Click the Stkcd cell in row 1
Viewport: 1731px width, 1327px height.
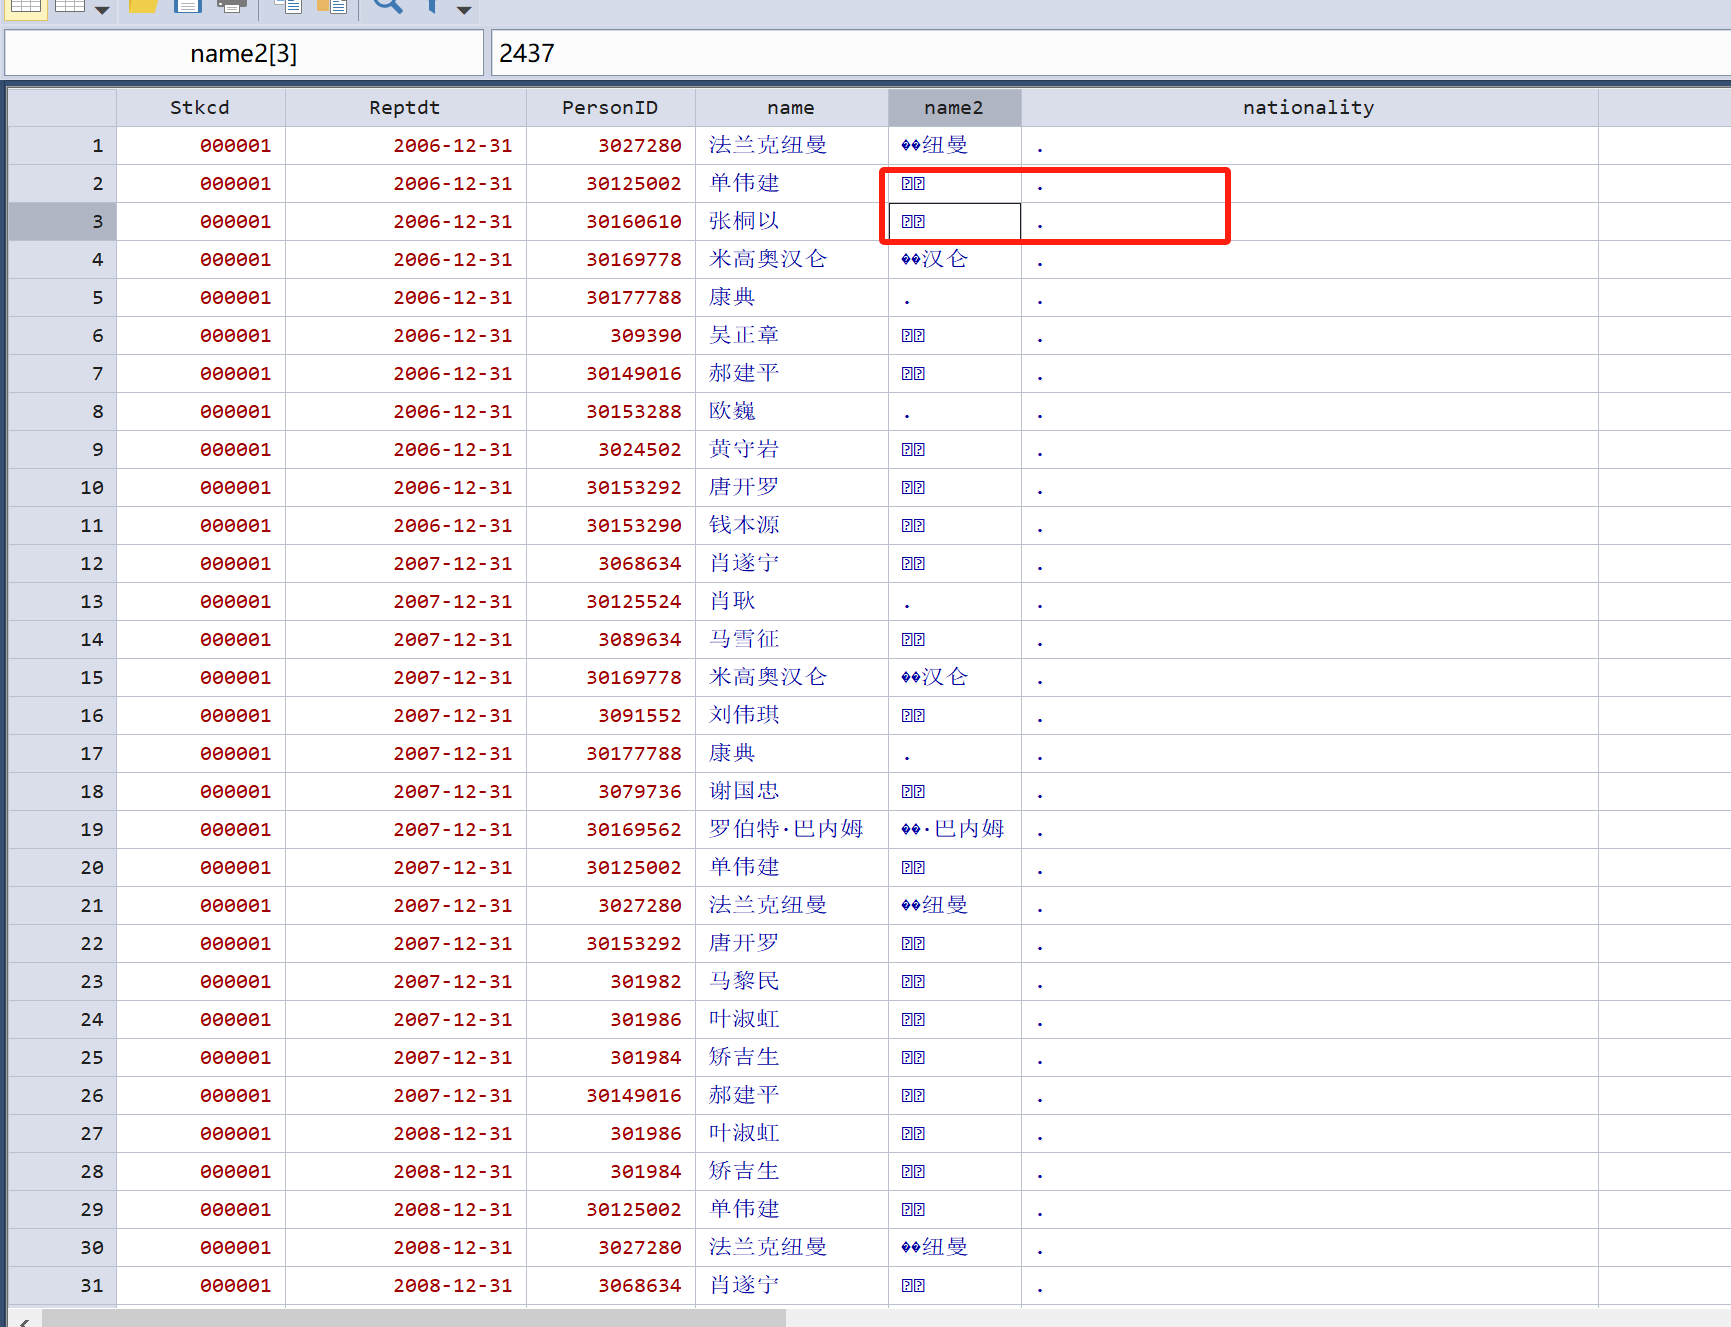click(x=200, y=146)
